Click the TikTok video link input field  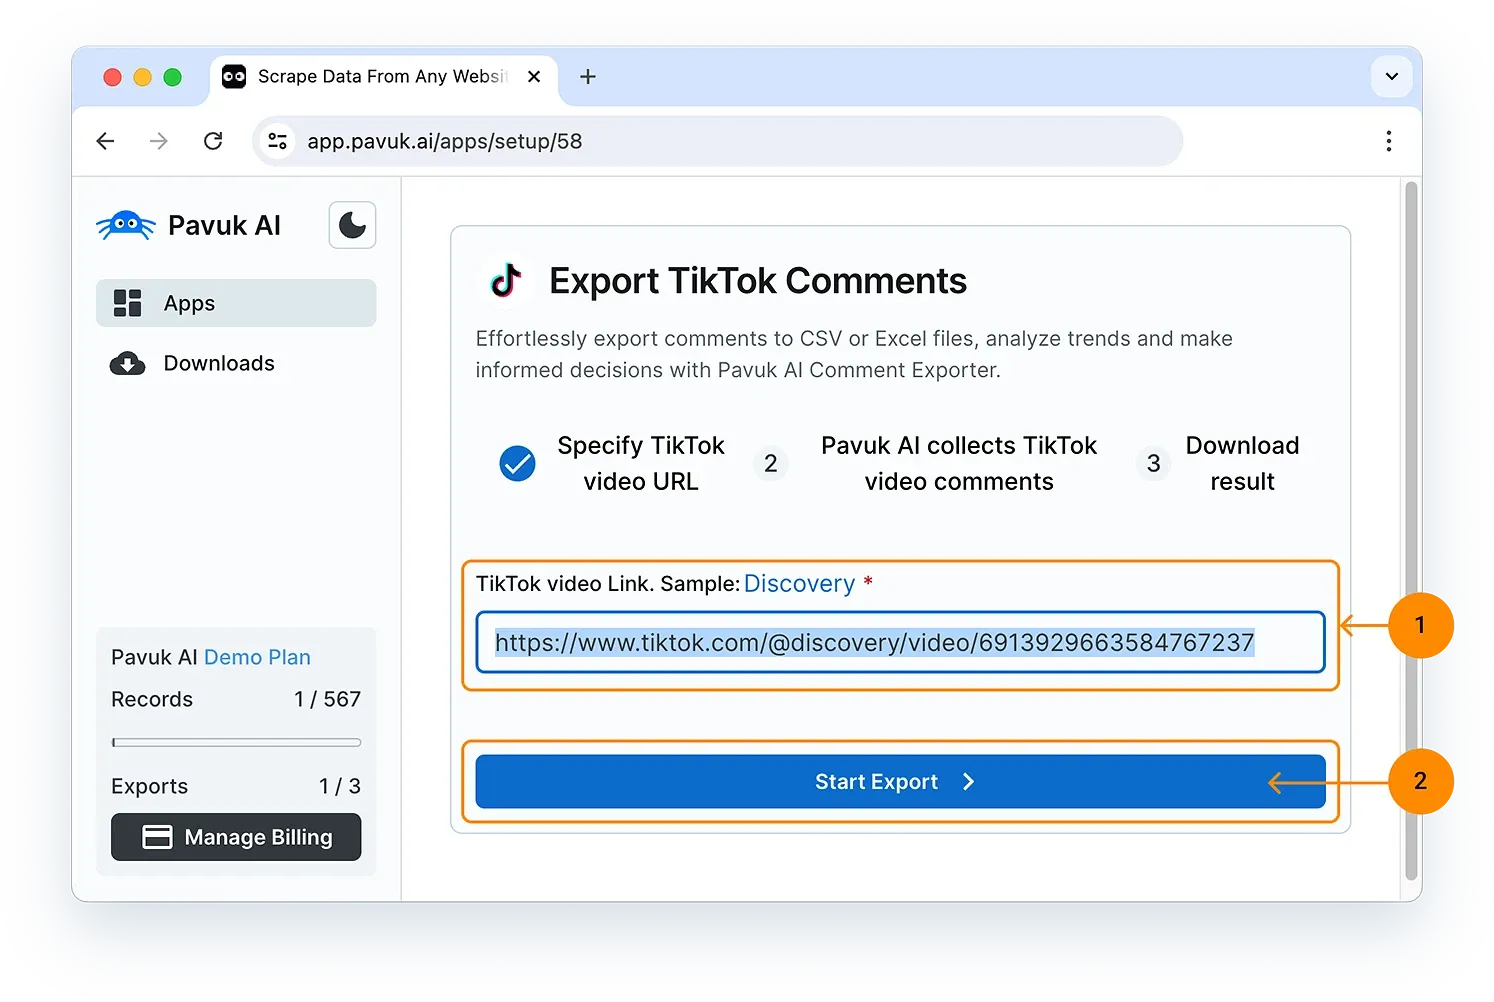pyautogui.click(x=900, y=642)
